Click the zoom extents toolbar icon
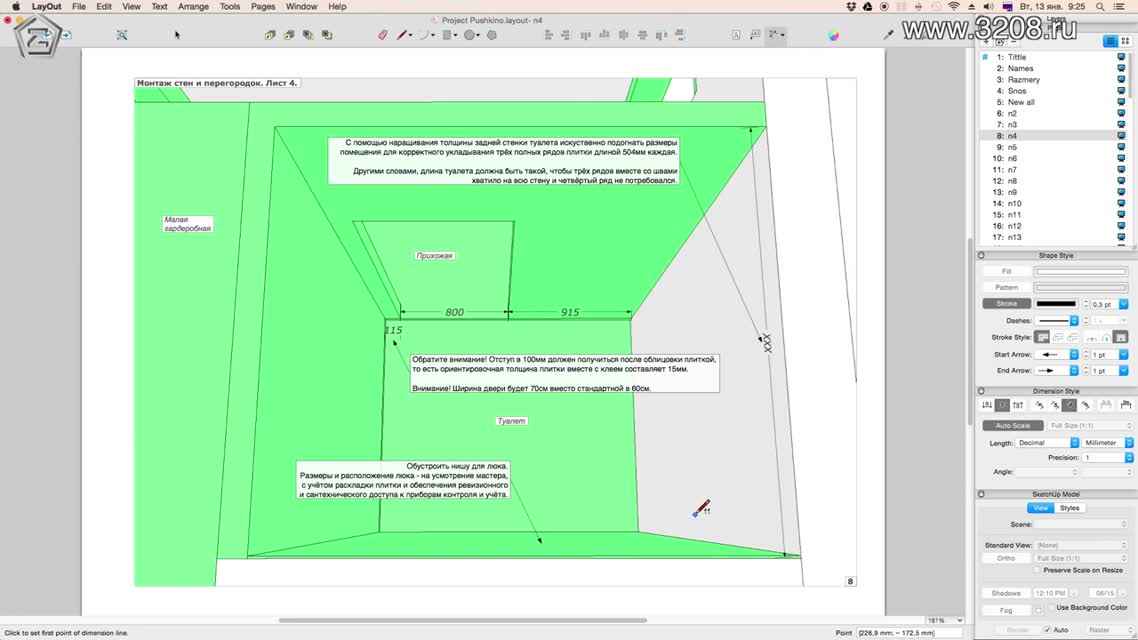This screenshot has width=1138, height=640. click(122, 35)
